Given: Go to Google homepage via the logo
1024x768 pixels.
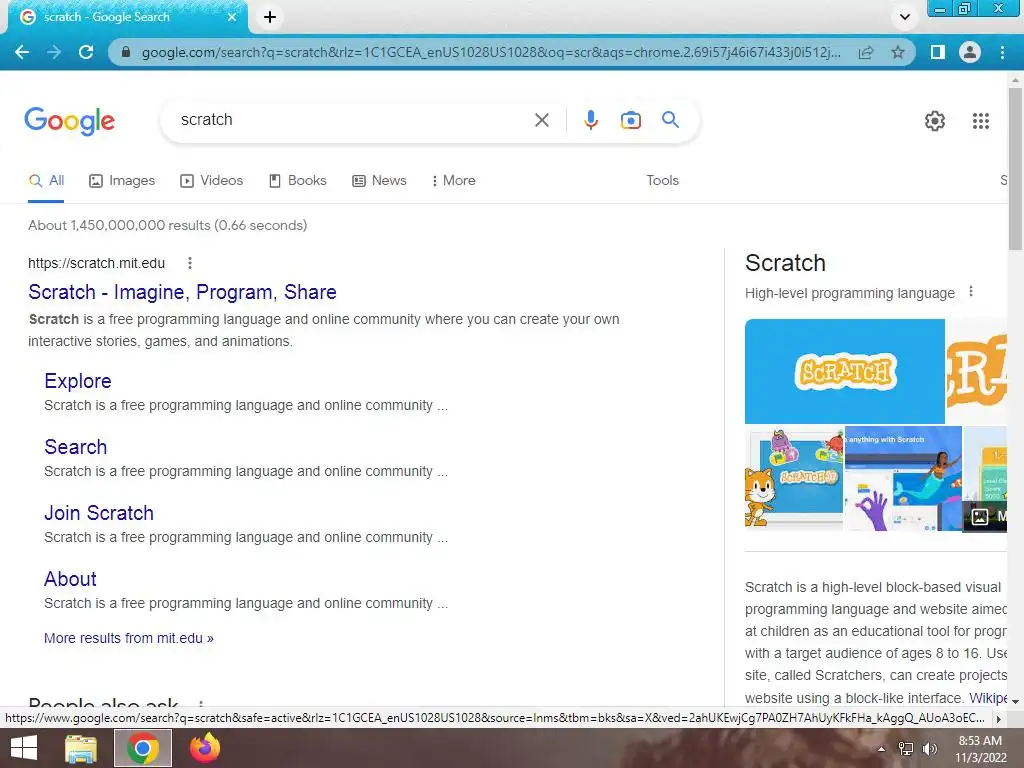Looking at the screenshot, I should [69, 121].
